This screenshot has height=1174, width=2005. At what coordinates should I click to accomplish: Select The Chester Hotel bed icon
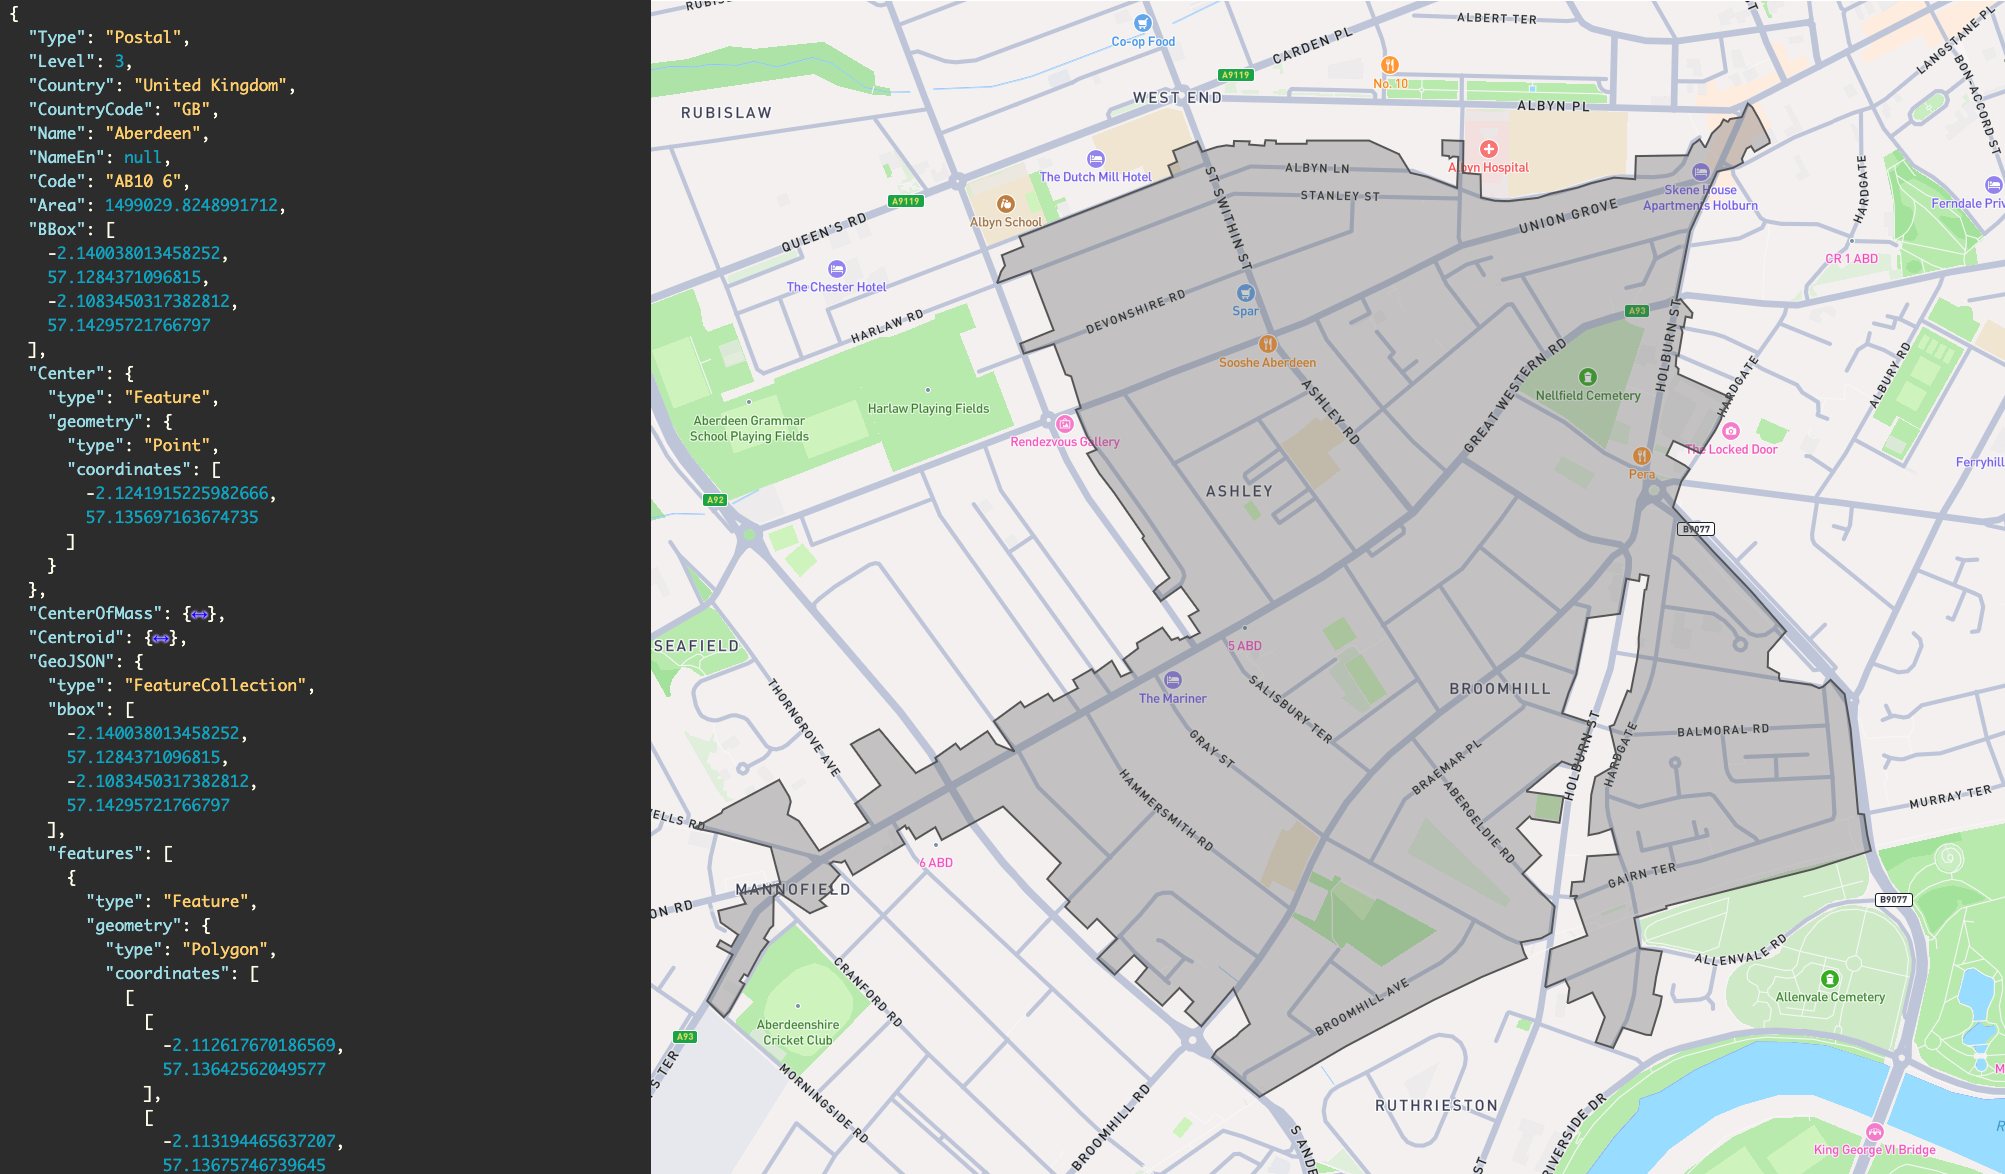pyautogui.click(x=837, y=269)
